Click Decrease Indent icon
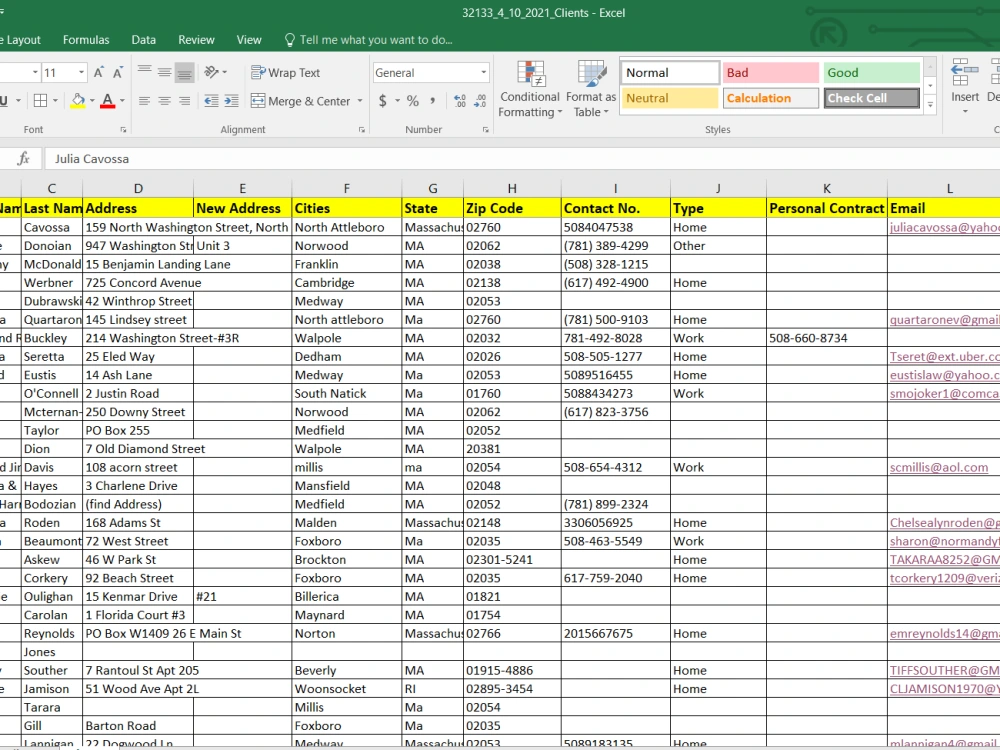This screenshot has width=1000, height=750. 211,101
